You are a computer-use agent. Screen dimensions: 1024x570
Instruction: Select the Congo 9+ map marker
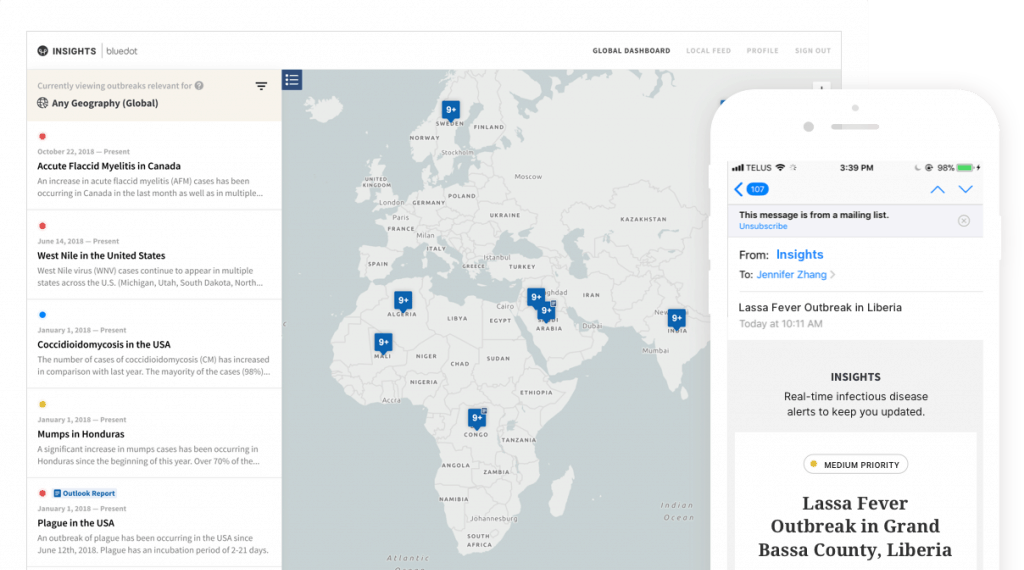[477, 419]
